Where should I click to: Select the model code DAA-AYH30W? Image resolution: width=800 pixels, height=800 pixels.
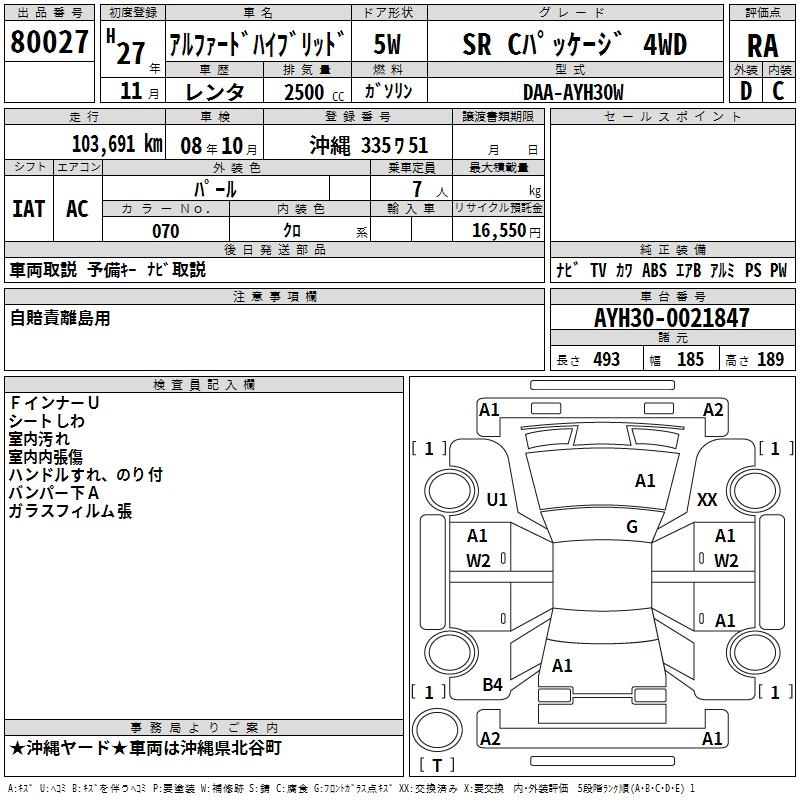(x=573, y=92)
